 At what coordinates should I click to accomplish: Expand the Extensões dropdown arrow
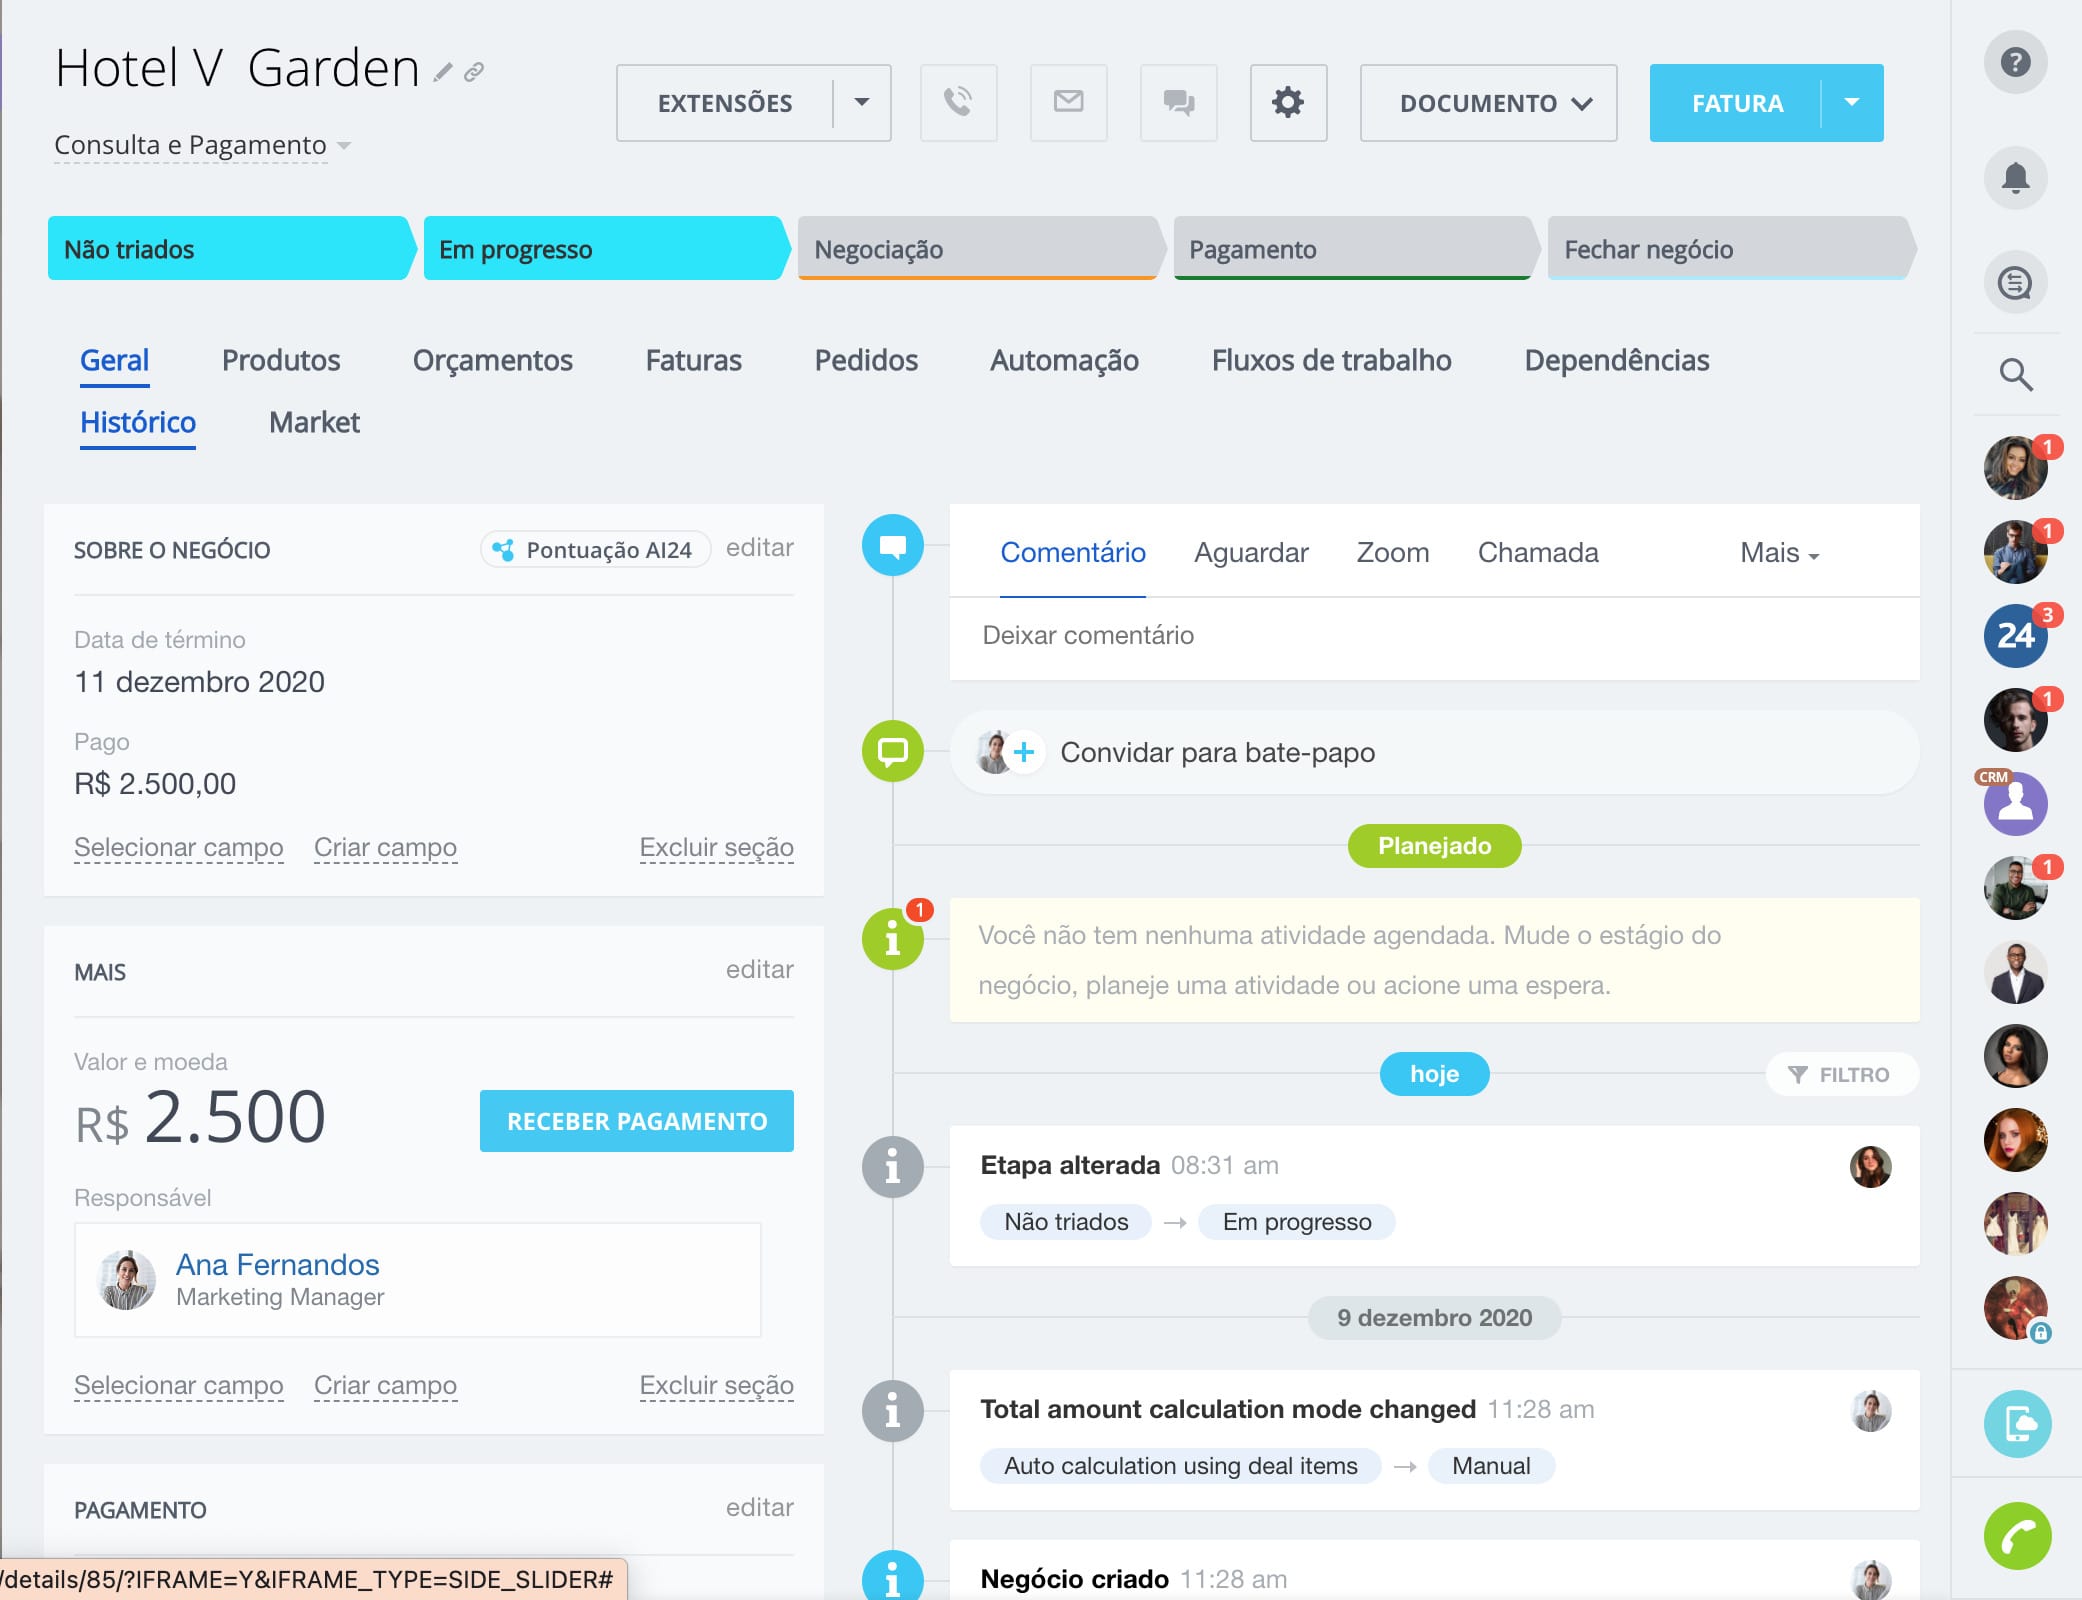click(861, 103)
